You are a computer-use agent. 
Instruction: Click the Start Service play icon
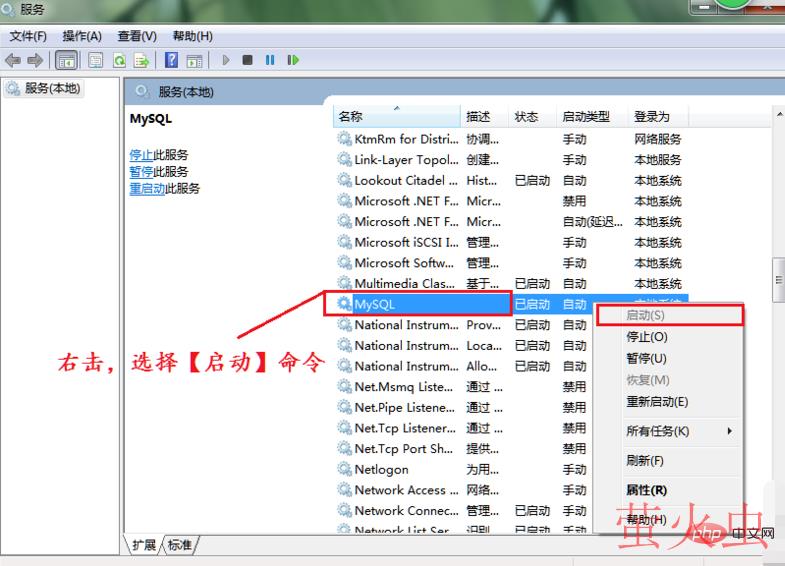[225, 60]
